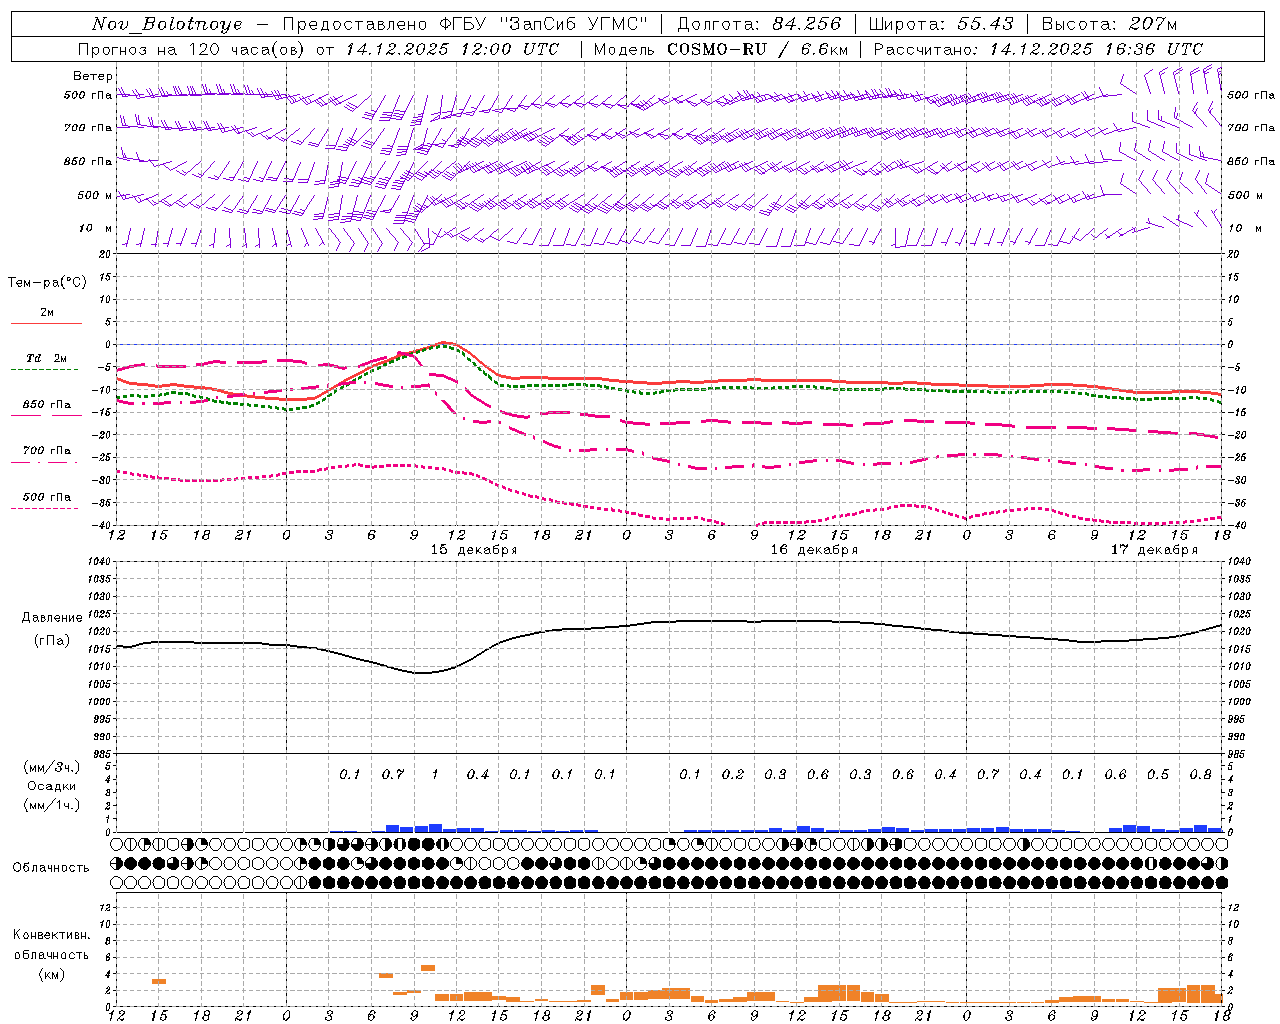The width and height of the screenshot is (1280, 1024).
Task: Click the Модель COSMO-RU / 6.6км label
Action: [721, 49]
